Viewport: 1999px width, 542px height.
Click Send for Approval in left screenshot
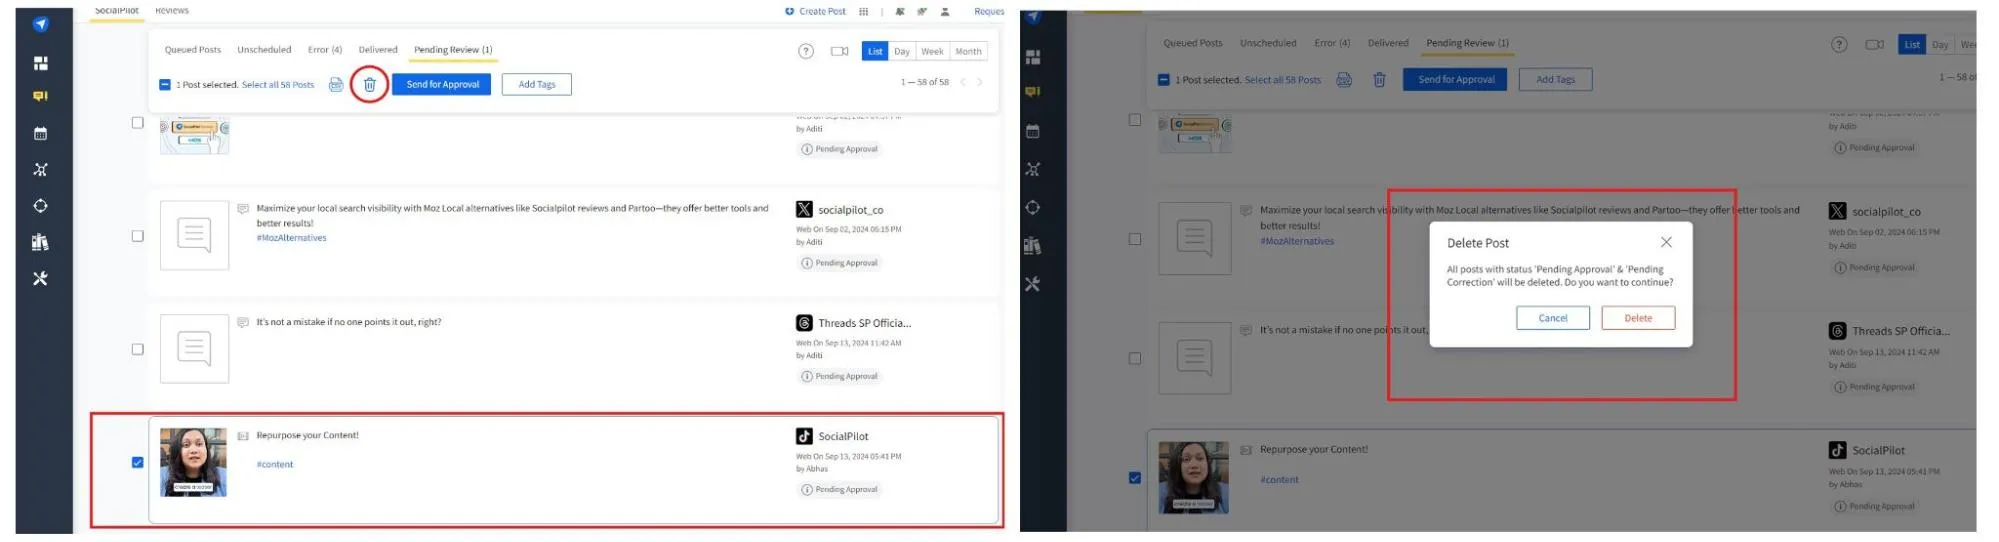pyautogui.click(x=442, y=85)
